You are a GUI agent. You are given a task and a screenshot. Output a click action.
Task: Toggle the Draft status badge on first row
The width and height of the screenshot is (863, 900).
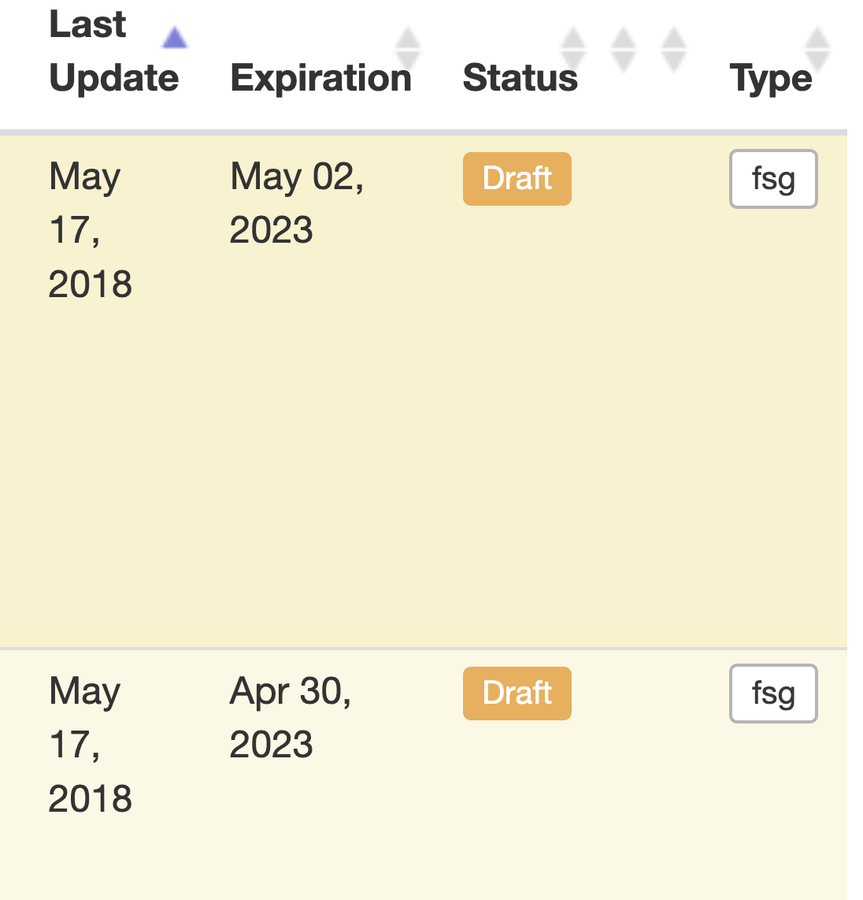tap(517, 178)
